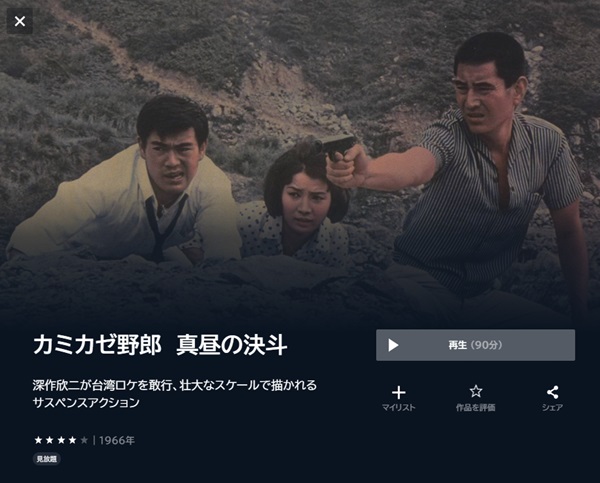The image size is (600, 483).
Task: Click the third filled rating star
Action: (61, 440)
